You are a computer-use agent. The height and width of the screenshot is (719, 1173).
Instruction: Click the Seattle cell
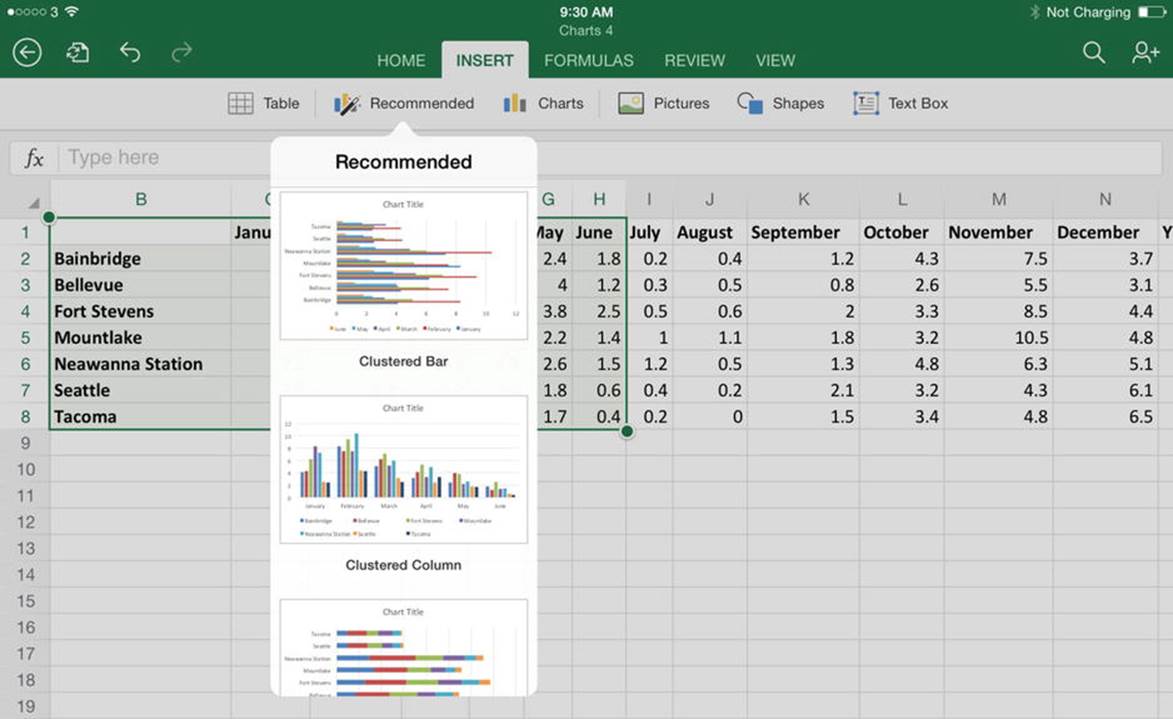pyautogui.click(x=141, y=390)
